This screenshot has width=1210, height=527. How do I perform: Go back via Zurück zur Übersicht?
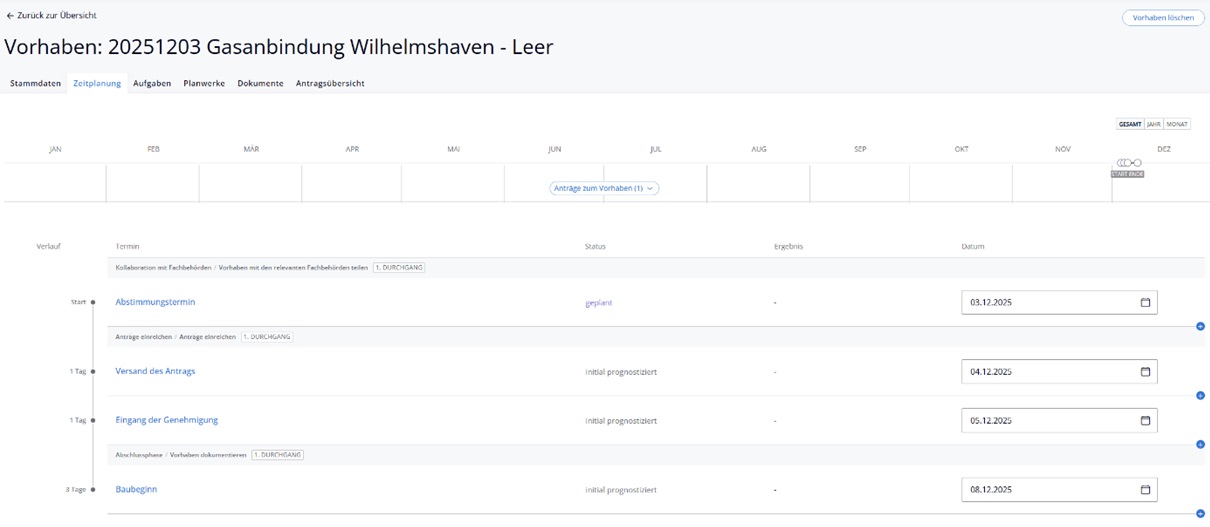52,16
